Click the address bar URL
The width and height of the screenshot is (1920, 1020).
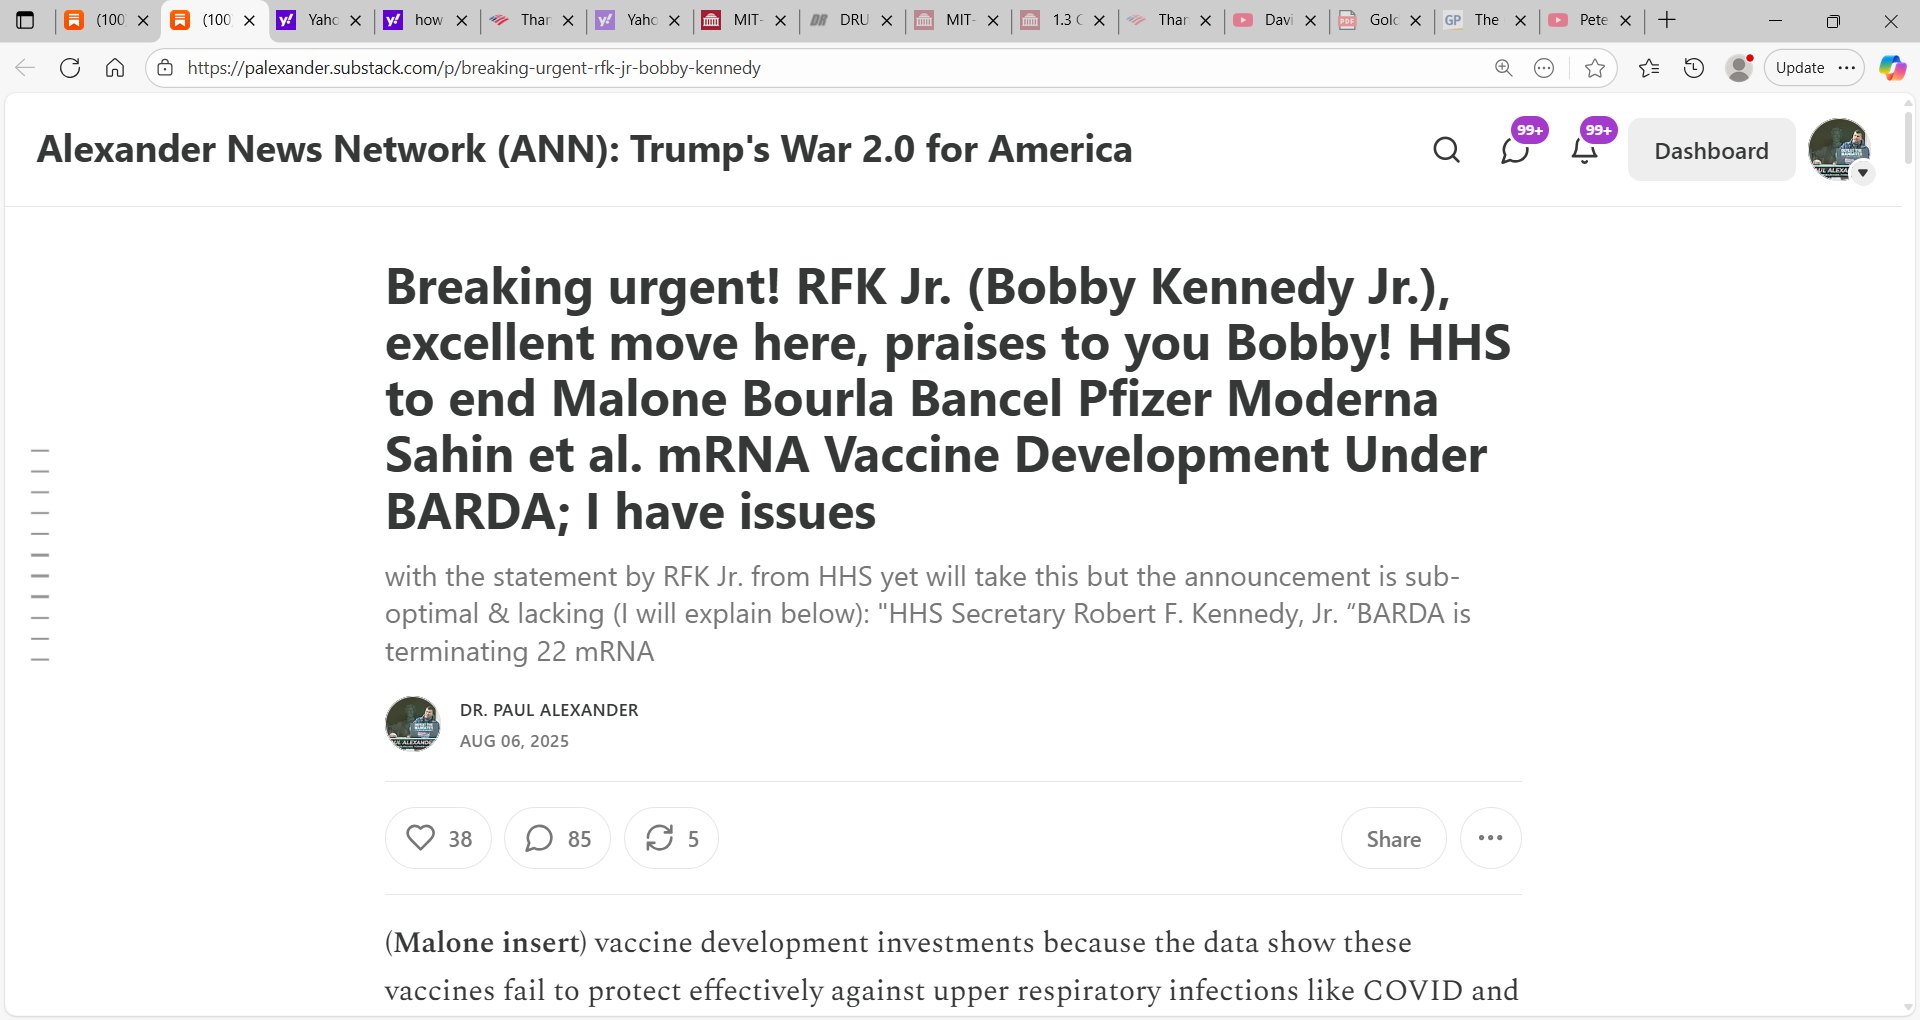pos(474,68)
